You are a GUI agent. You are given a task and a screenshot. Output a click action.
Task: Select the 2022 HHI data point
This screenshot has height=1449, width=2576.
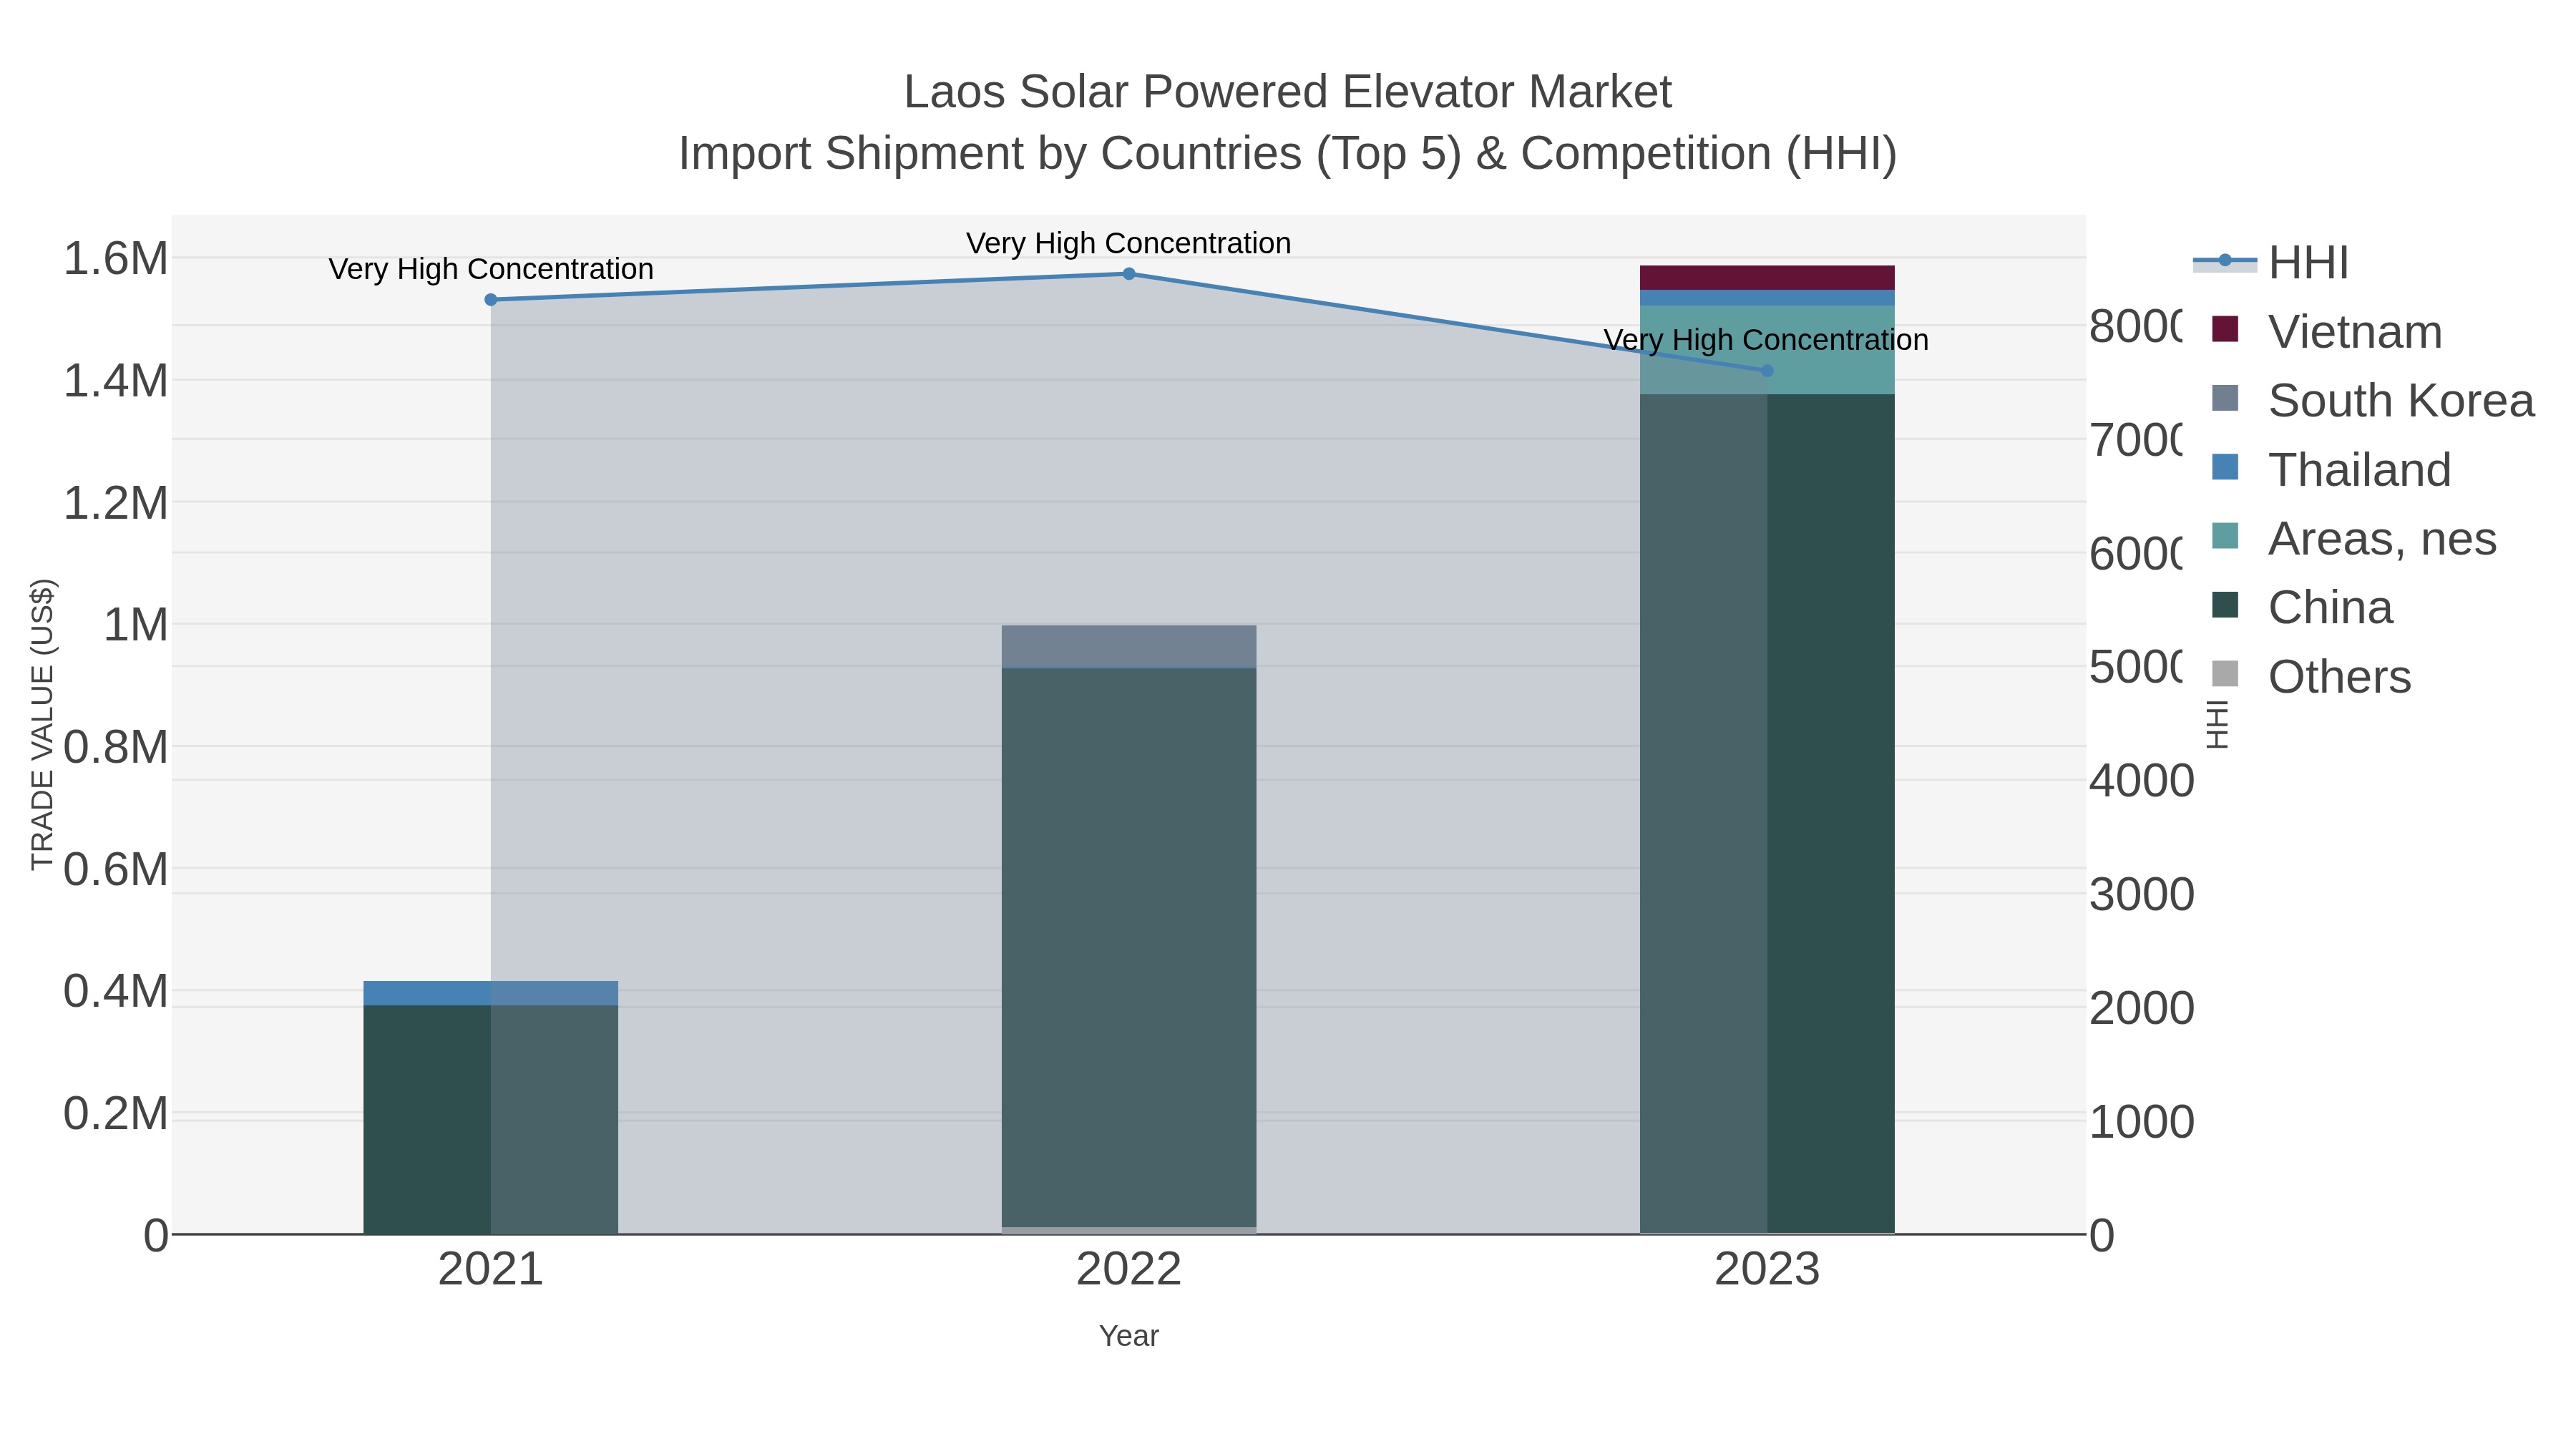(1129, 274)
